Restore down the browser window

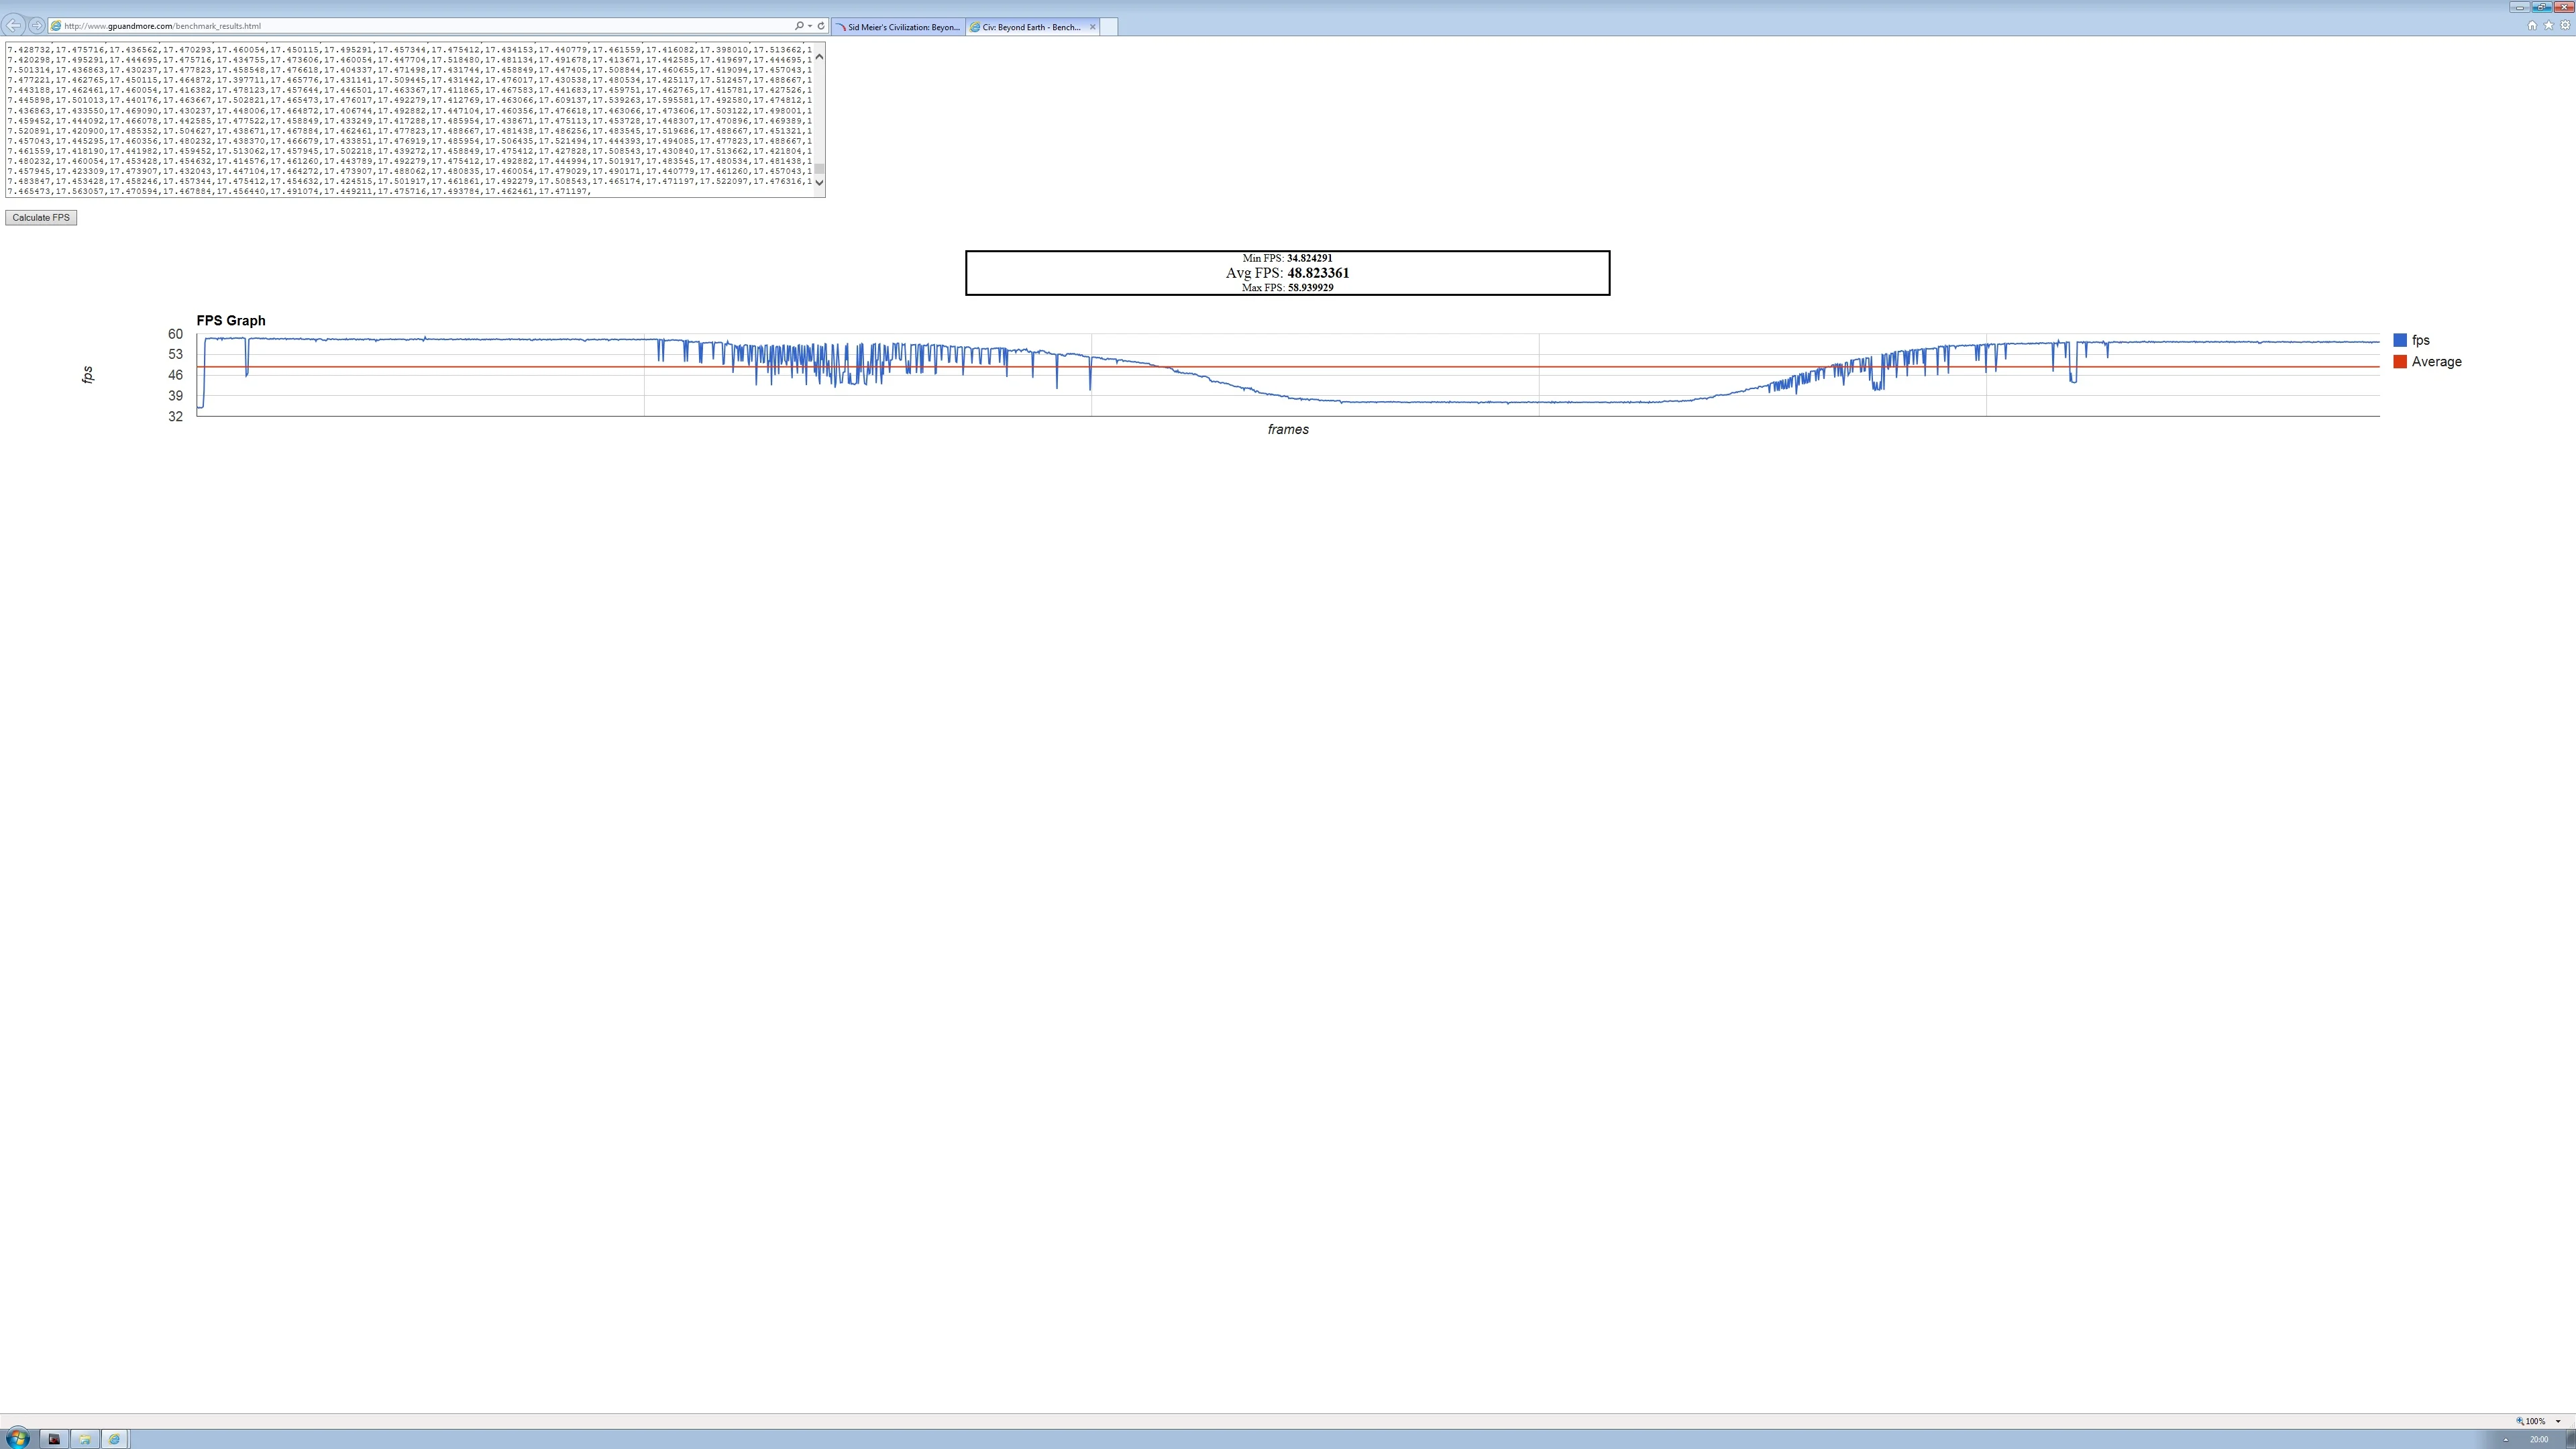(2541, 6)
